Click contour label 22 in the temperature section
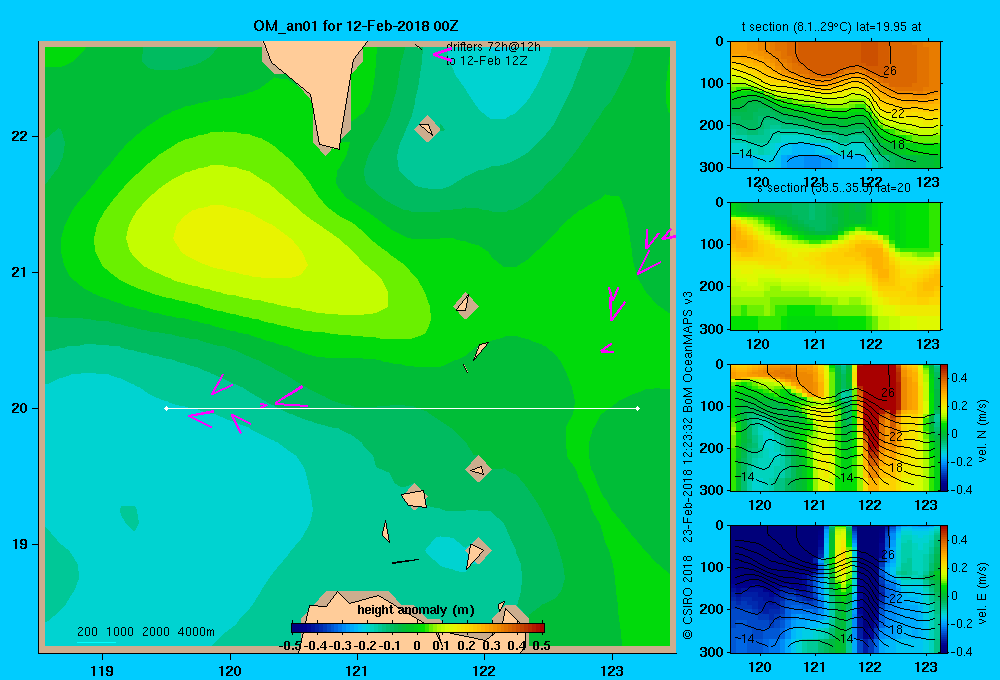1000x680 pixels. click(898, 114)
